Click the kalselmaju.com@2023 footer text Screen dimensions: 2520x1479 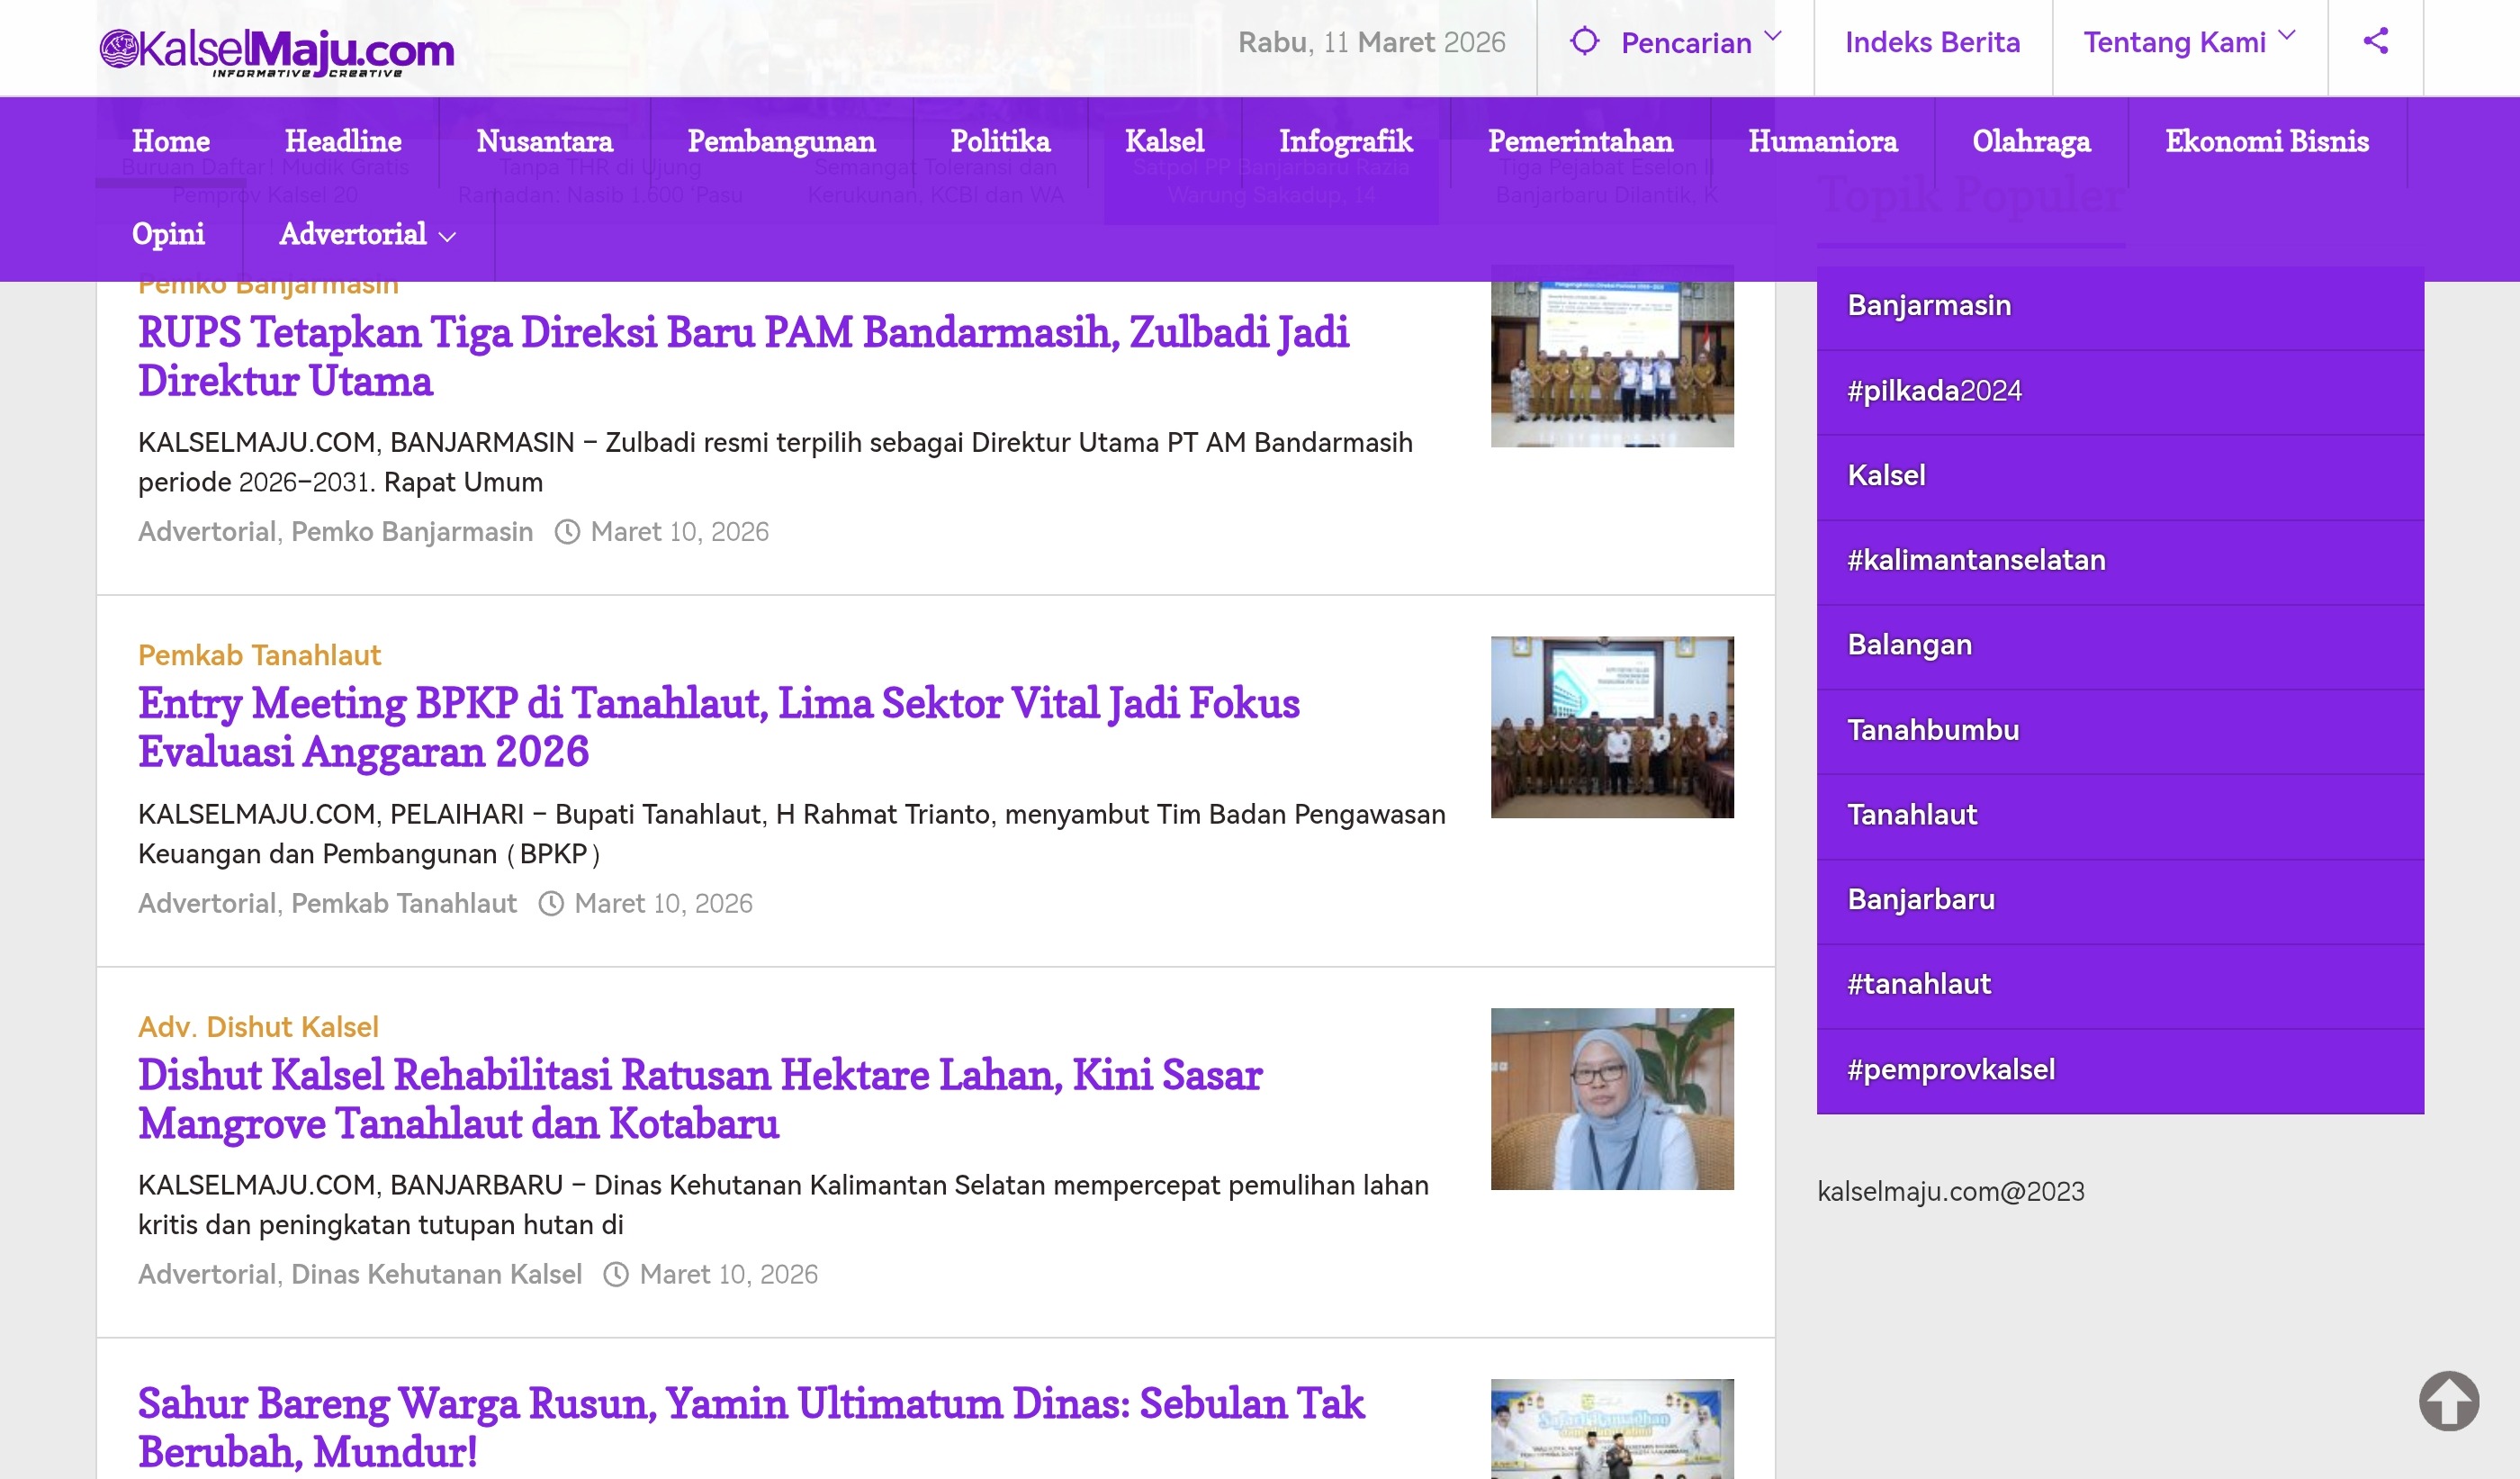1950,1192
